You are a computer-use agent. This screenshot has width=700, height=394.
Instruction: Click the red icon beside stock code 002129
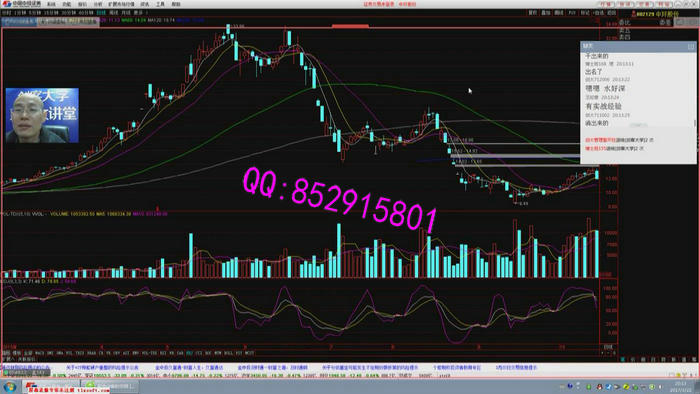[634, 14]
